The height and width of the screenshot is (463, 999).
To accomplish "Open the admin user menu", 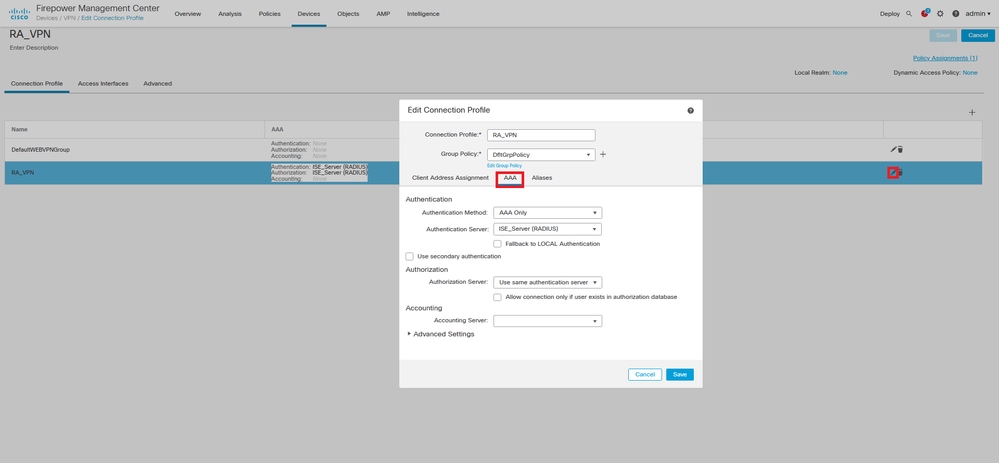I will pyautogui.click(x=978, y=13).
